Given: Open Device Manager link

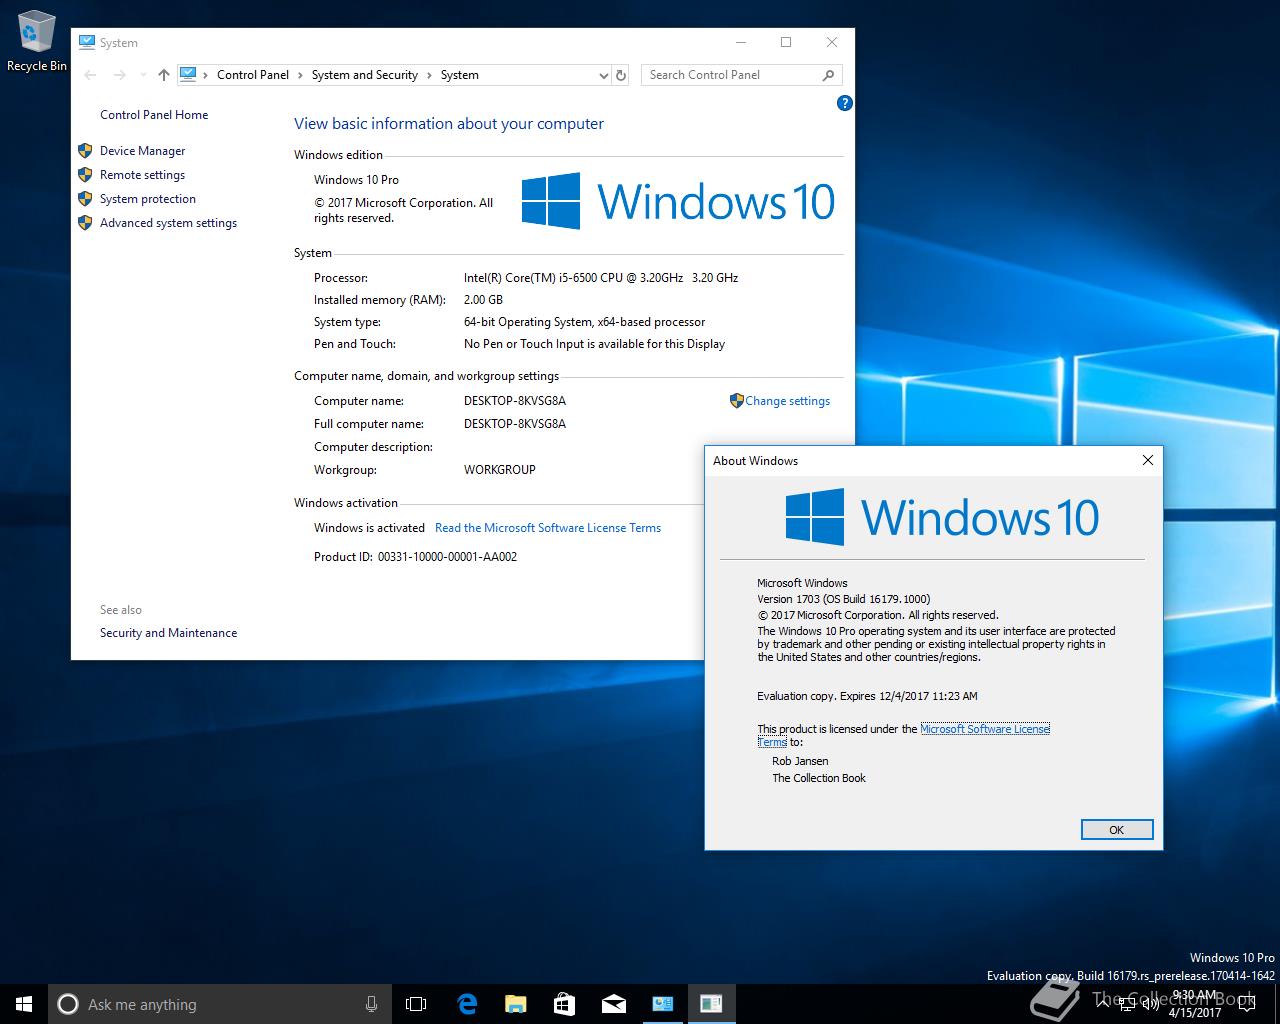Looking at the screenshot, I should click(143, 151).
